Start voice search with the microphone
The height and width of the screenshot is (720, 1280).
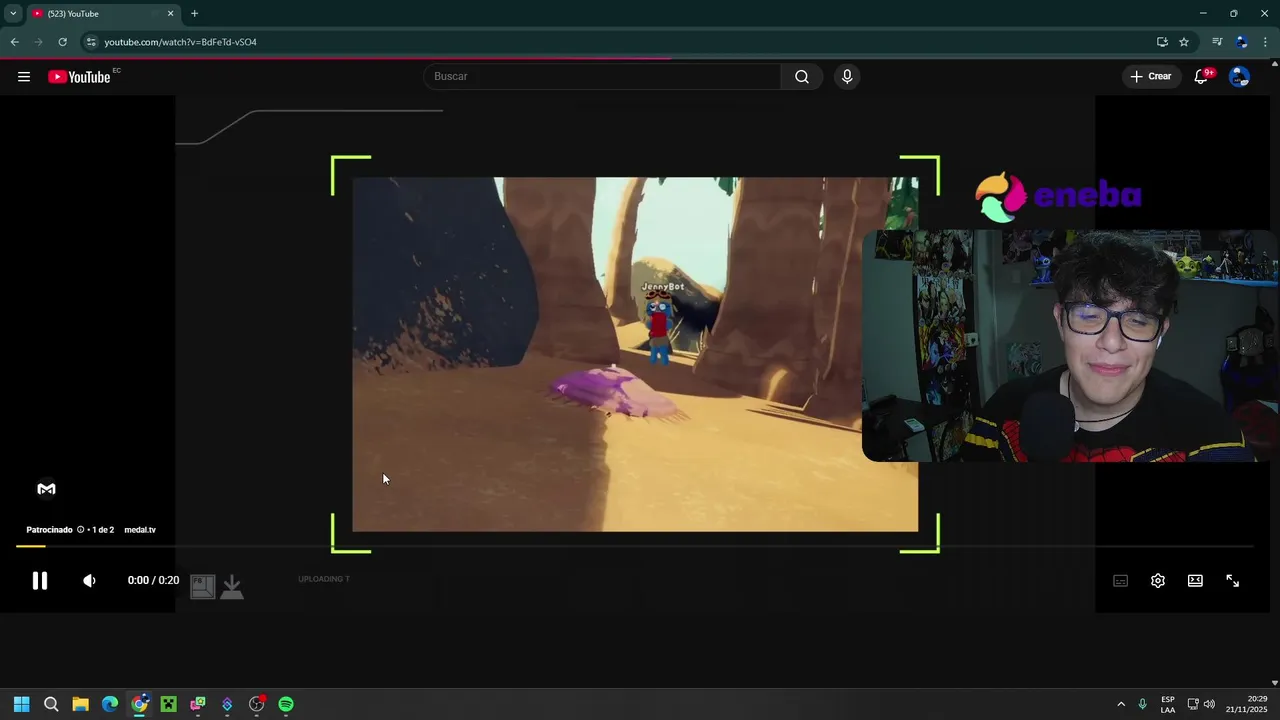coord(847,77)
